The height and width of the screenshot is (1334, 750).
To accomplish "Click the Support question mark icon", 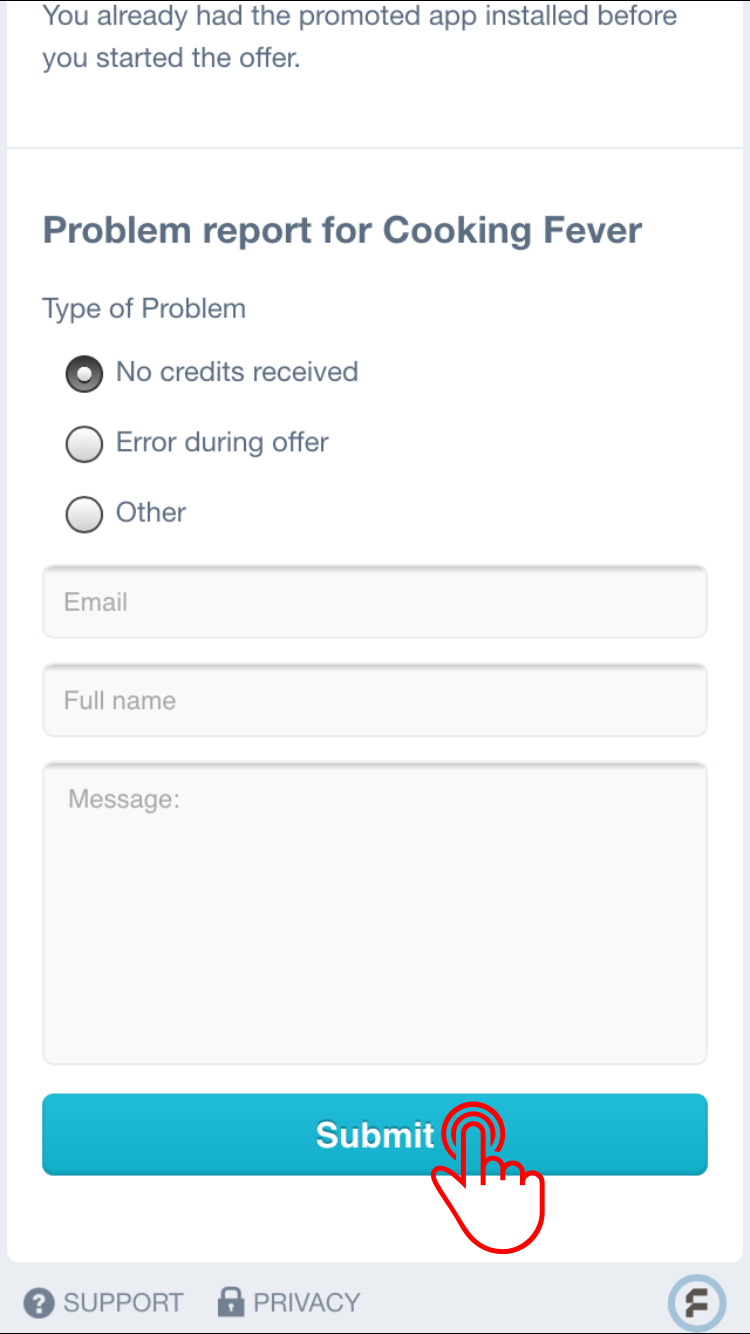I will tap(39, 1303).
